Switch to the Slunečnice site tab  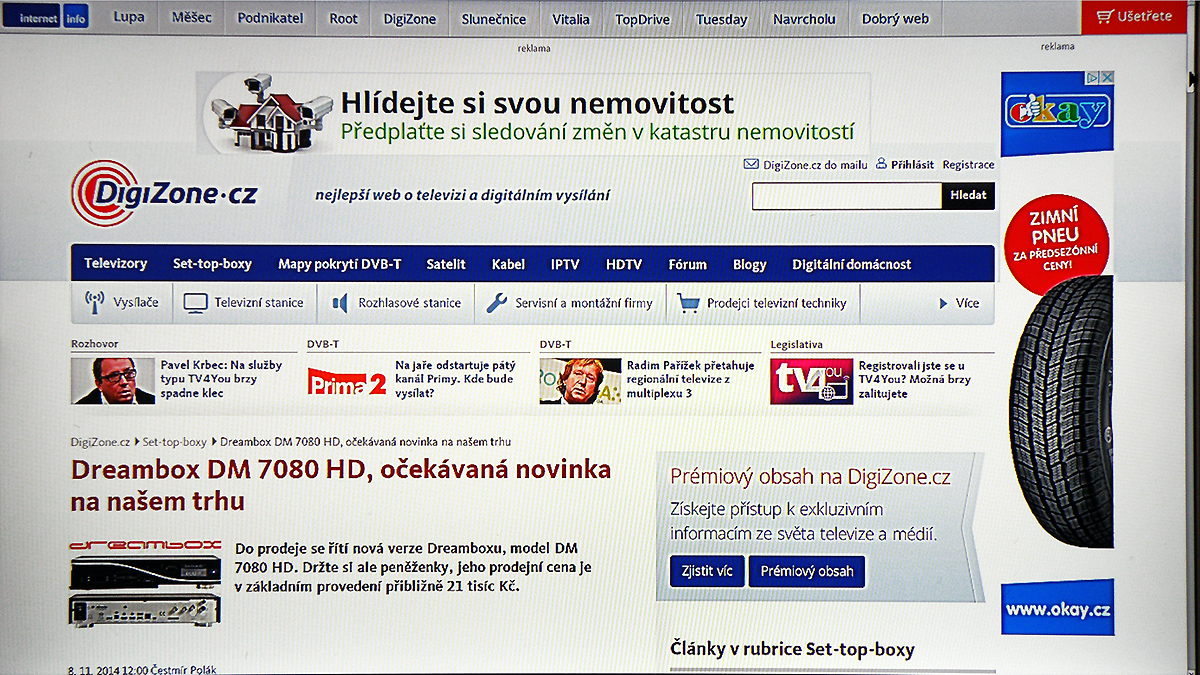(494, 18)
